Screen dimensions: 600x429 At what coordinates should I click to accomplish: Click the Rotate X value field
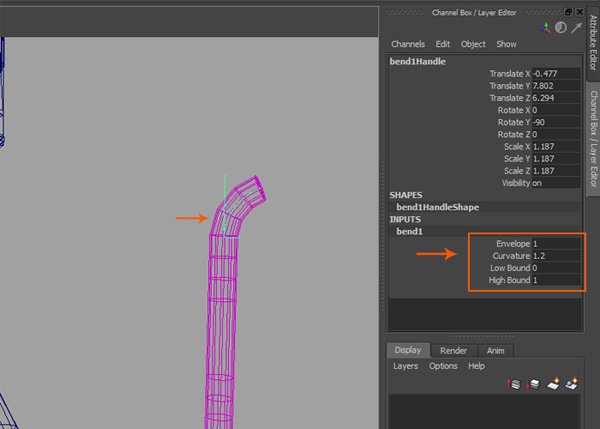point(556,110)
